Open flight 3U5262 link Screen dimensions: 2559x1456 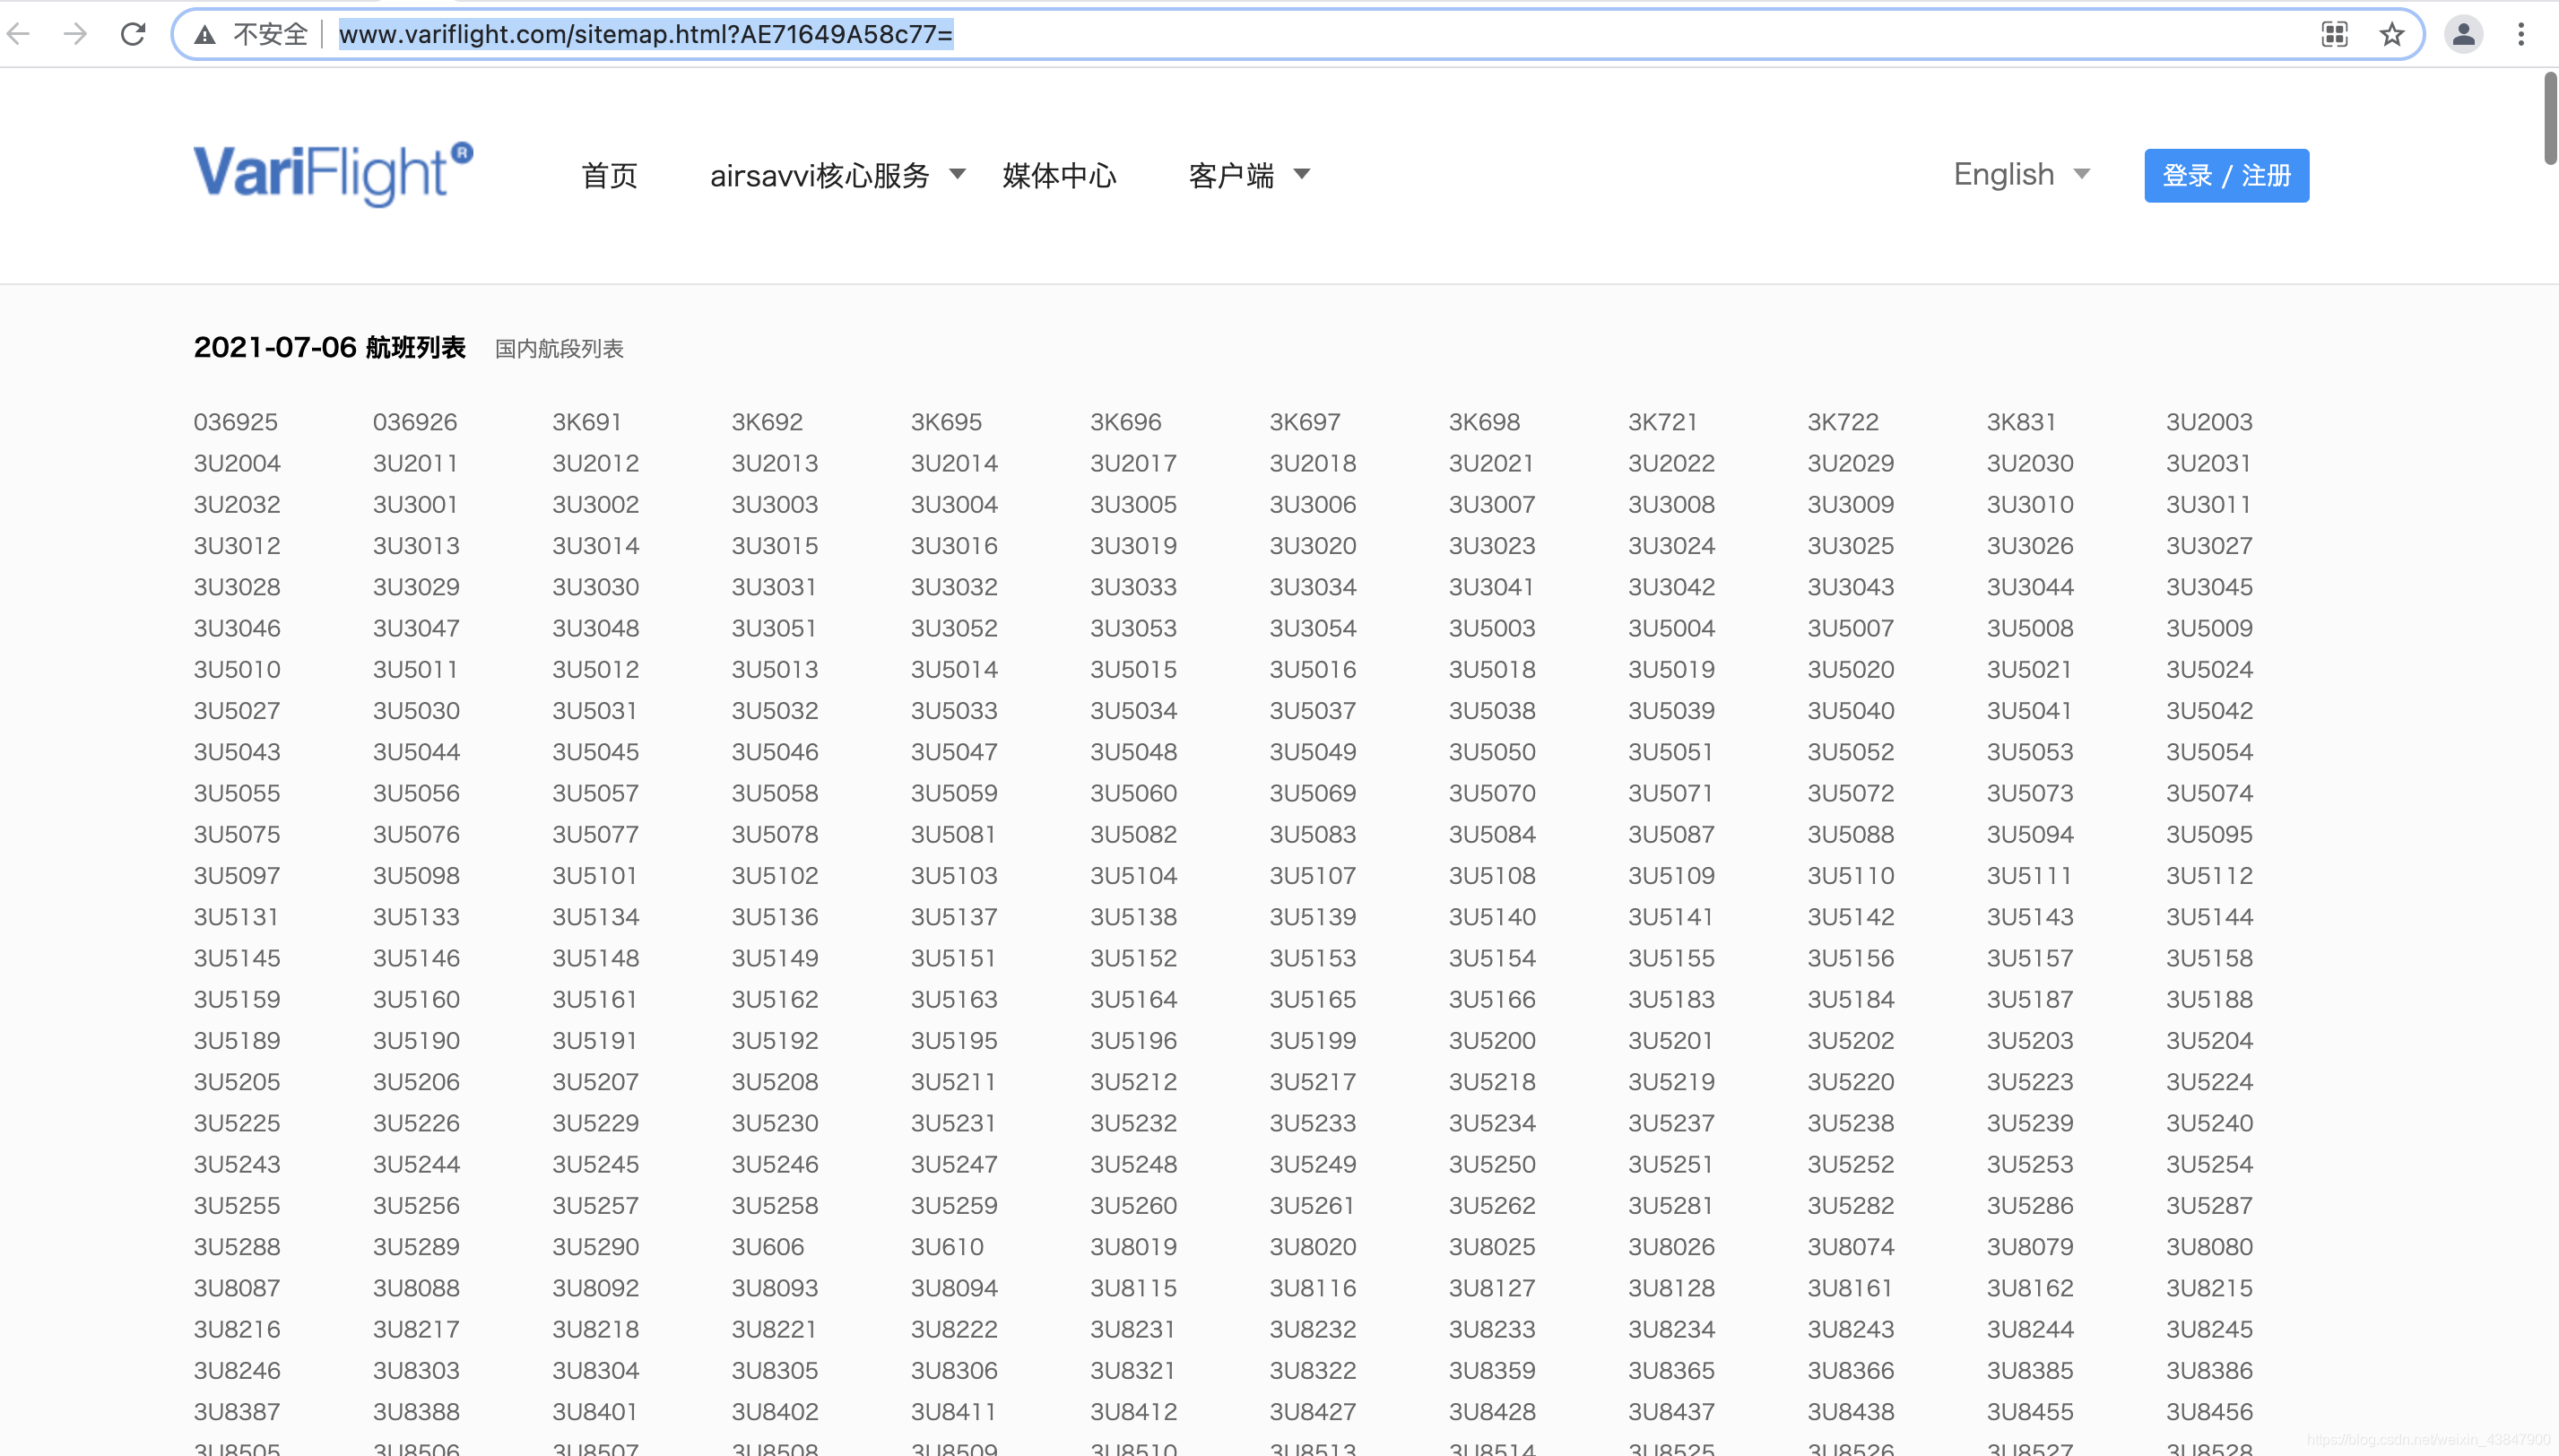[x=1492, y=1206]
